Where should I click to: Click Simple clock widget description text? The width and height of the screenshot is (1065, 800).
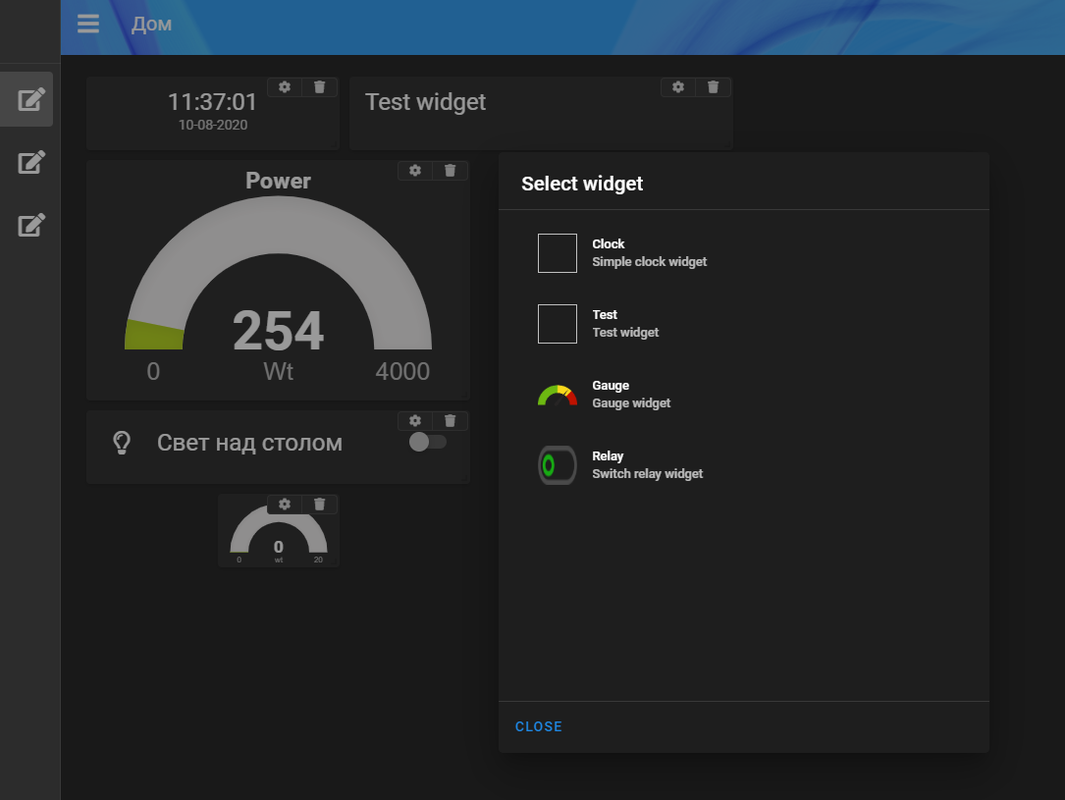click(x=649, y=262)
